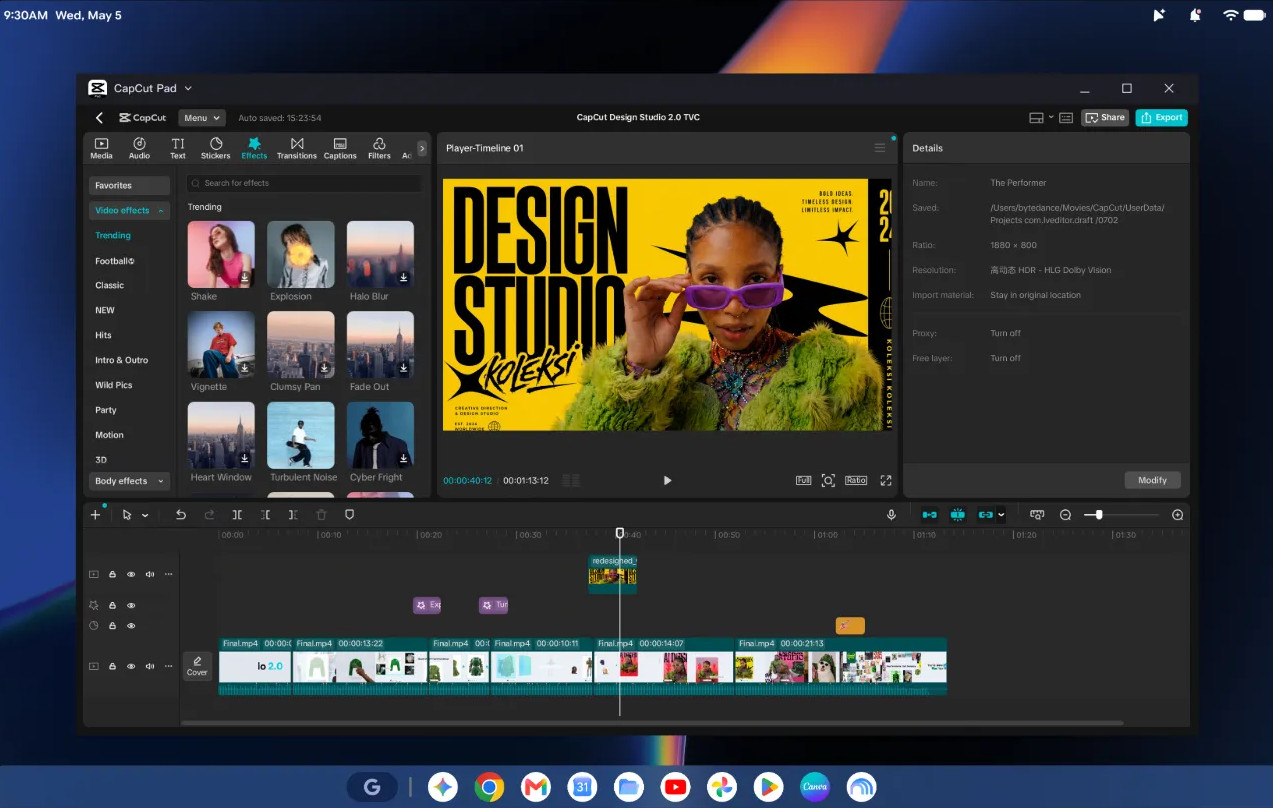
Task: Click the trash delete icon
Action: click(x=321, y=515)
